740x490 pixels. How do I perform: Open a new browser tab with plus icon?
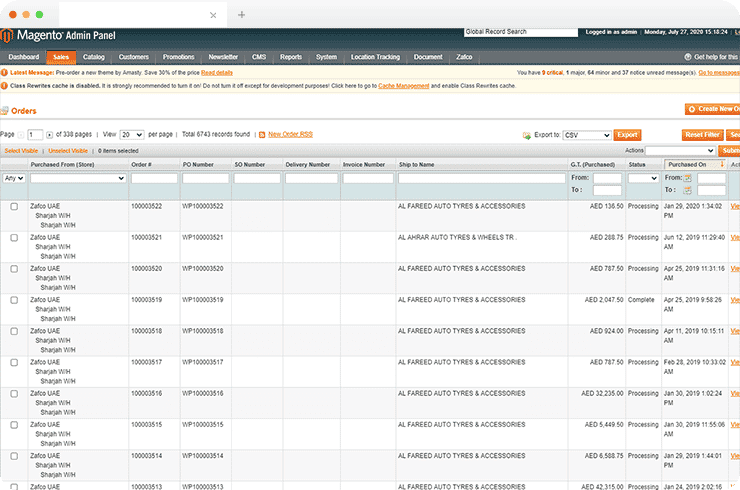pos(241,15)
